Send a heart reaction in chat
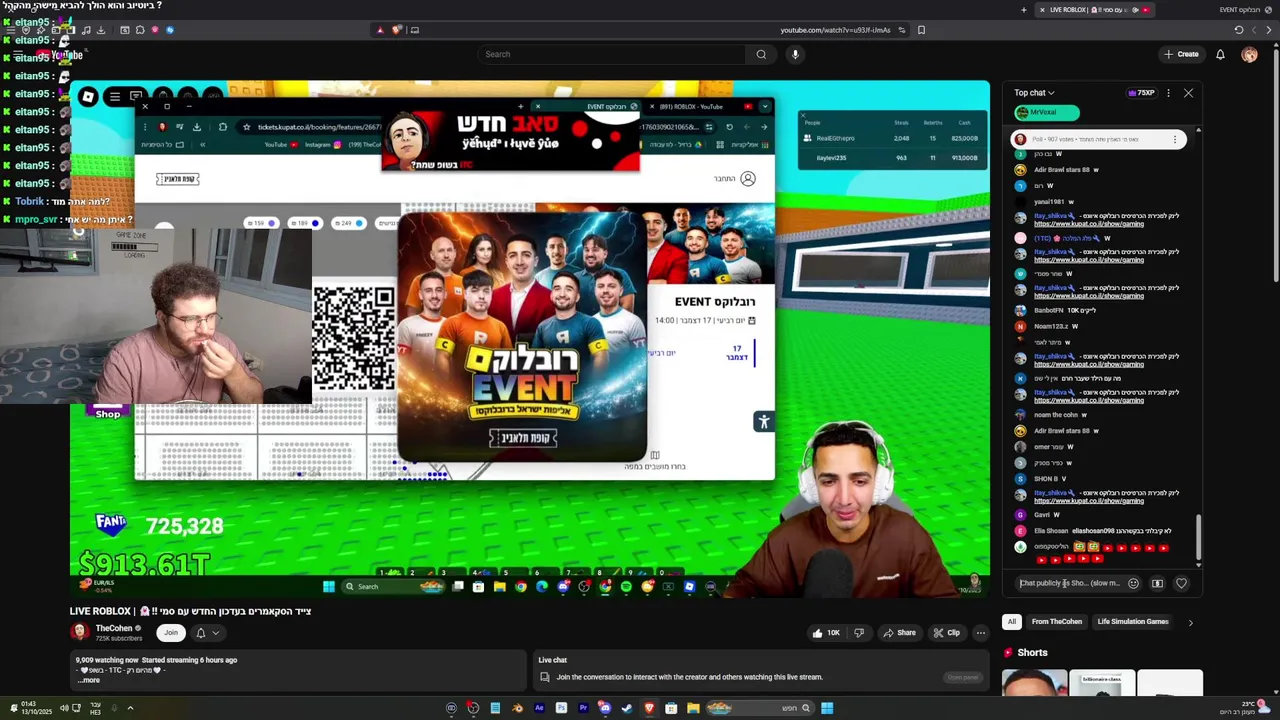This screenshot has height=720, width=1280. [x=1181, y=583]
